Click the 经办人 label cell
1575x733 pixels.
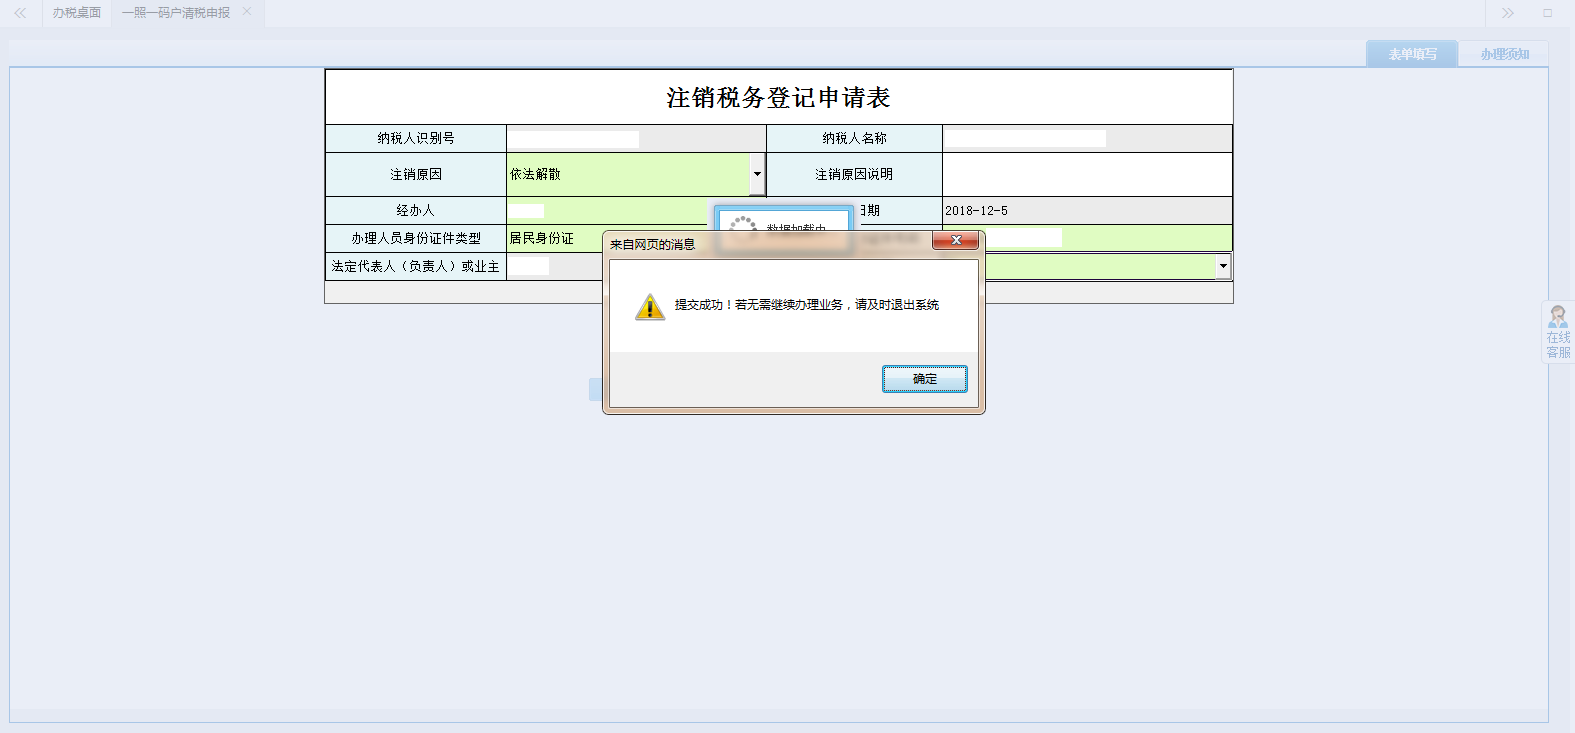[416, 210]
